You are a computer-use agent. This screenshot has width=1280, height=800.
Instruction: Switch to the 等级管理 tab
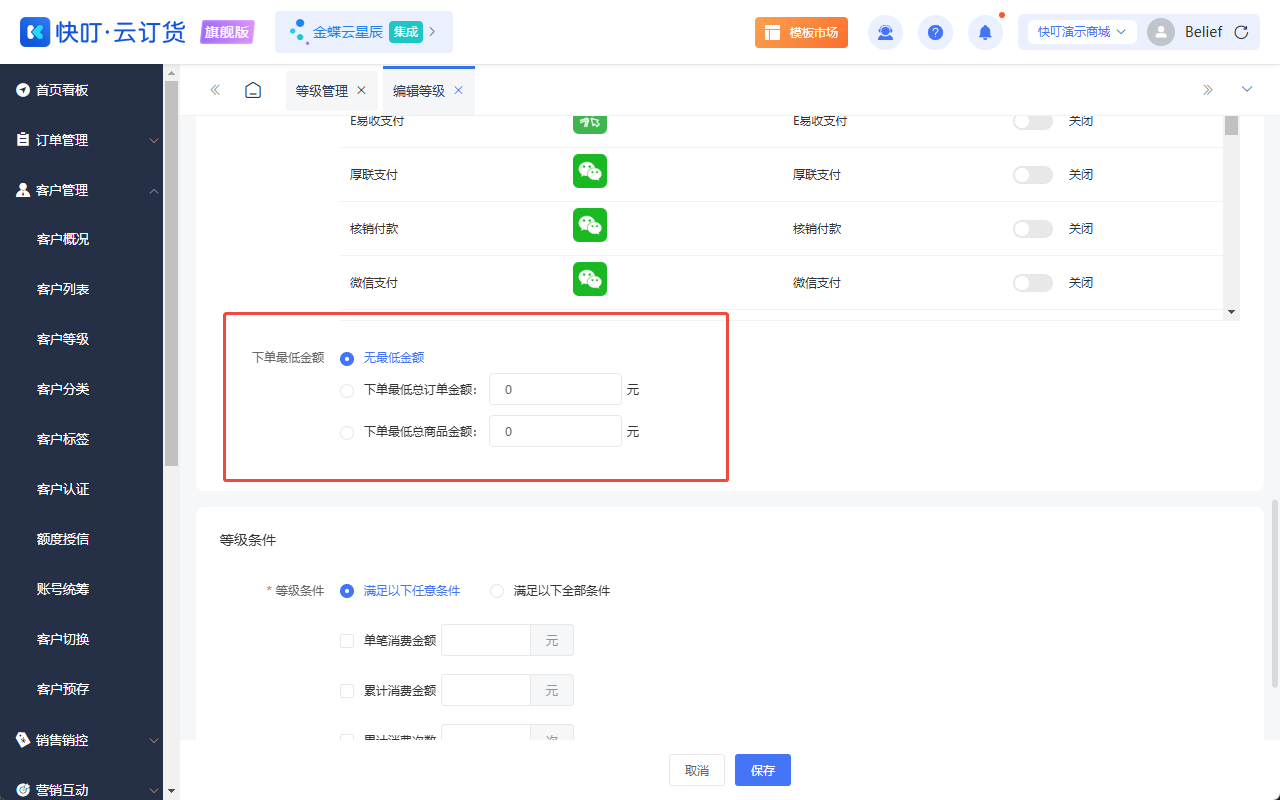coord(322,91)
